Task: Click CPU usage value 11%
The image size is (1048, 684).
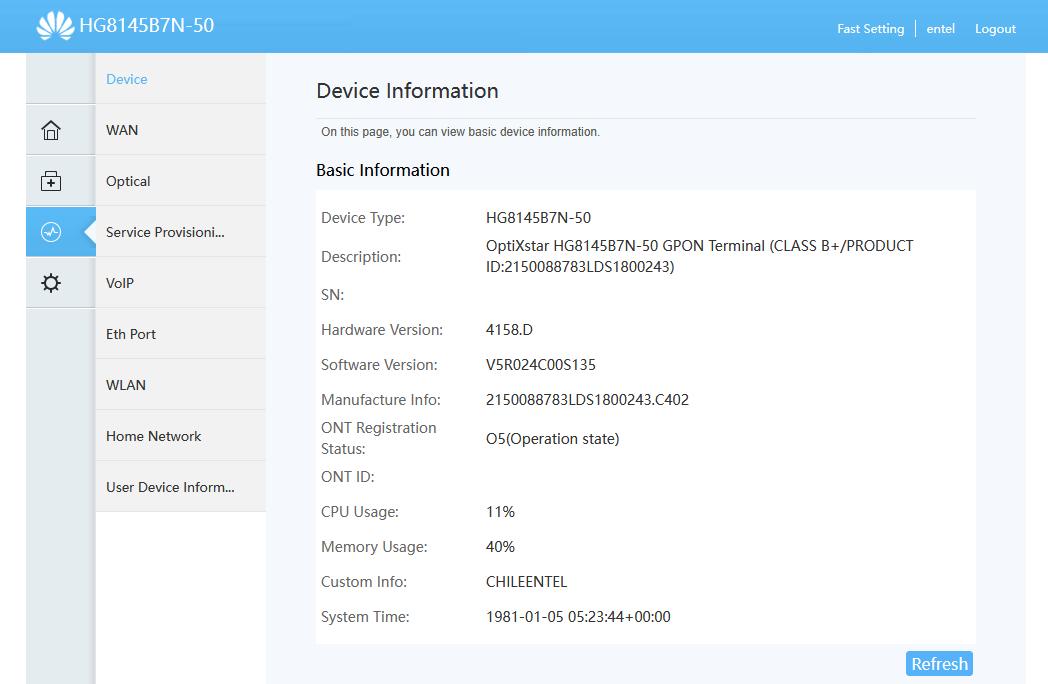Action: pos(500,511)
